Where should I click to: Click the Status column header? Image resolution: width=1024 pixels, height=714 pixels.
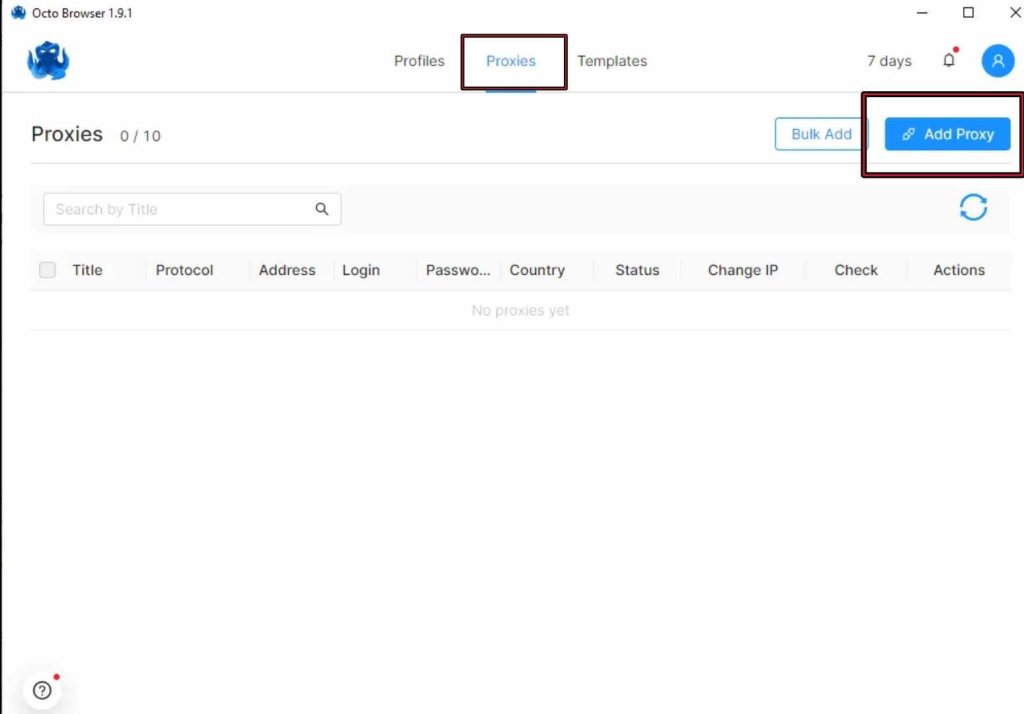pos(637,270)
